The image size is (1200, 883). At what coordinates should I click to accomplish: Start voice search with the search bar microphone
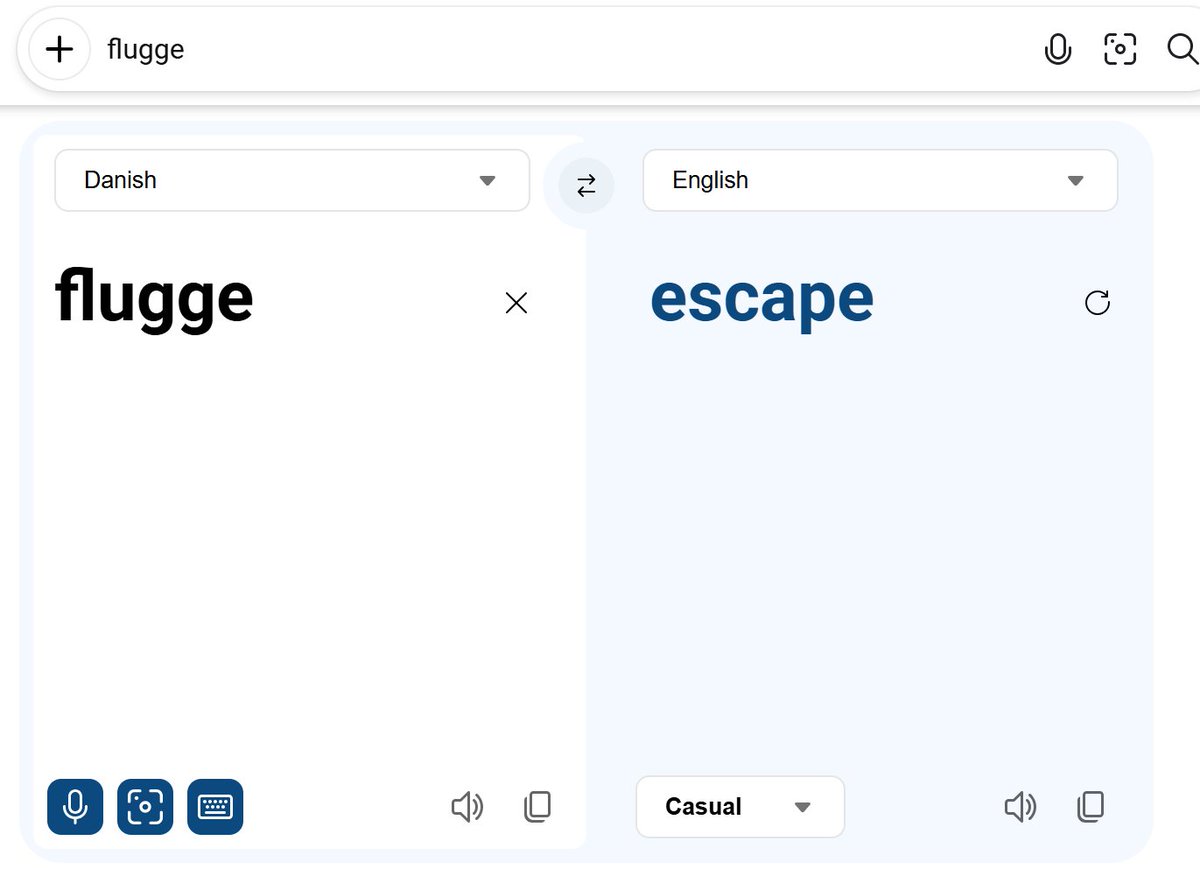click(x=1057, y=49)
